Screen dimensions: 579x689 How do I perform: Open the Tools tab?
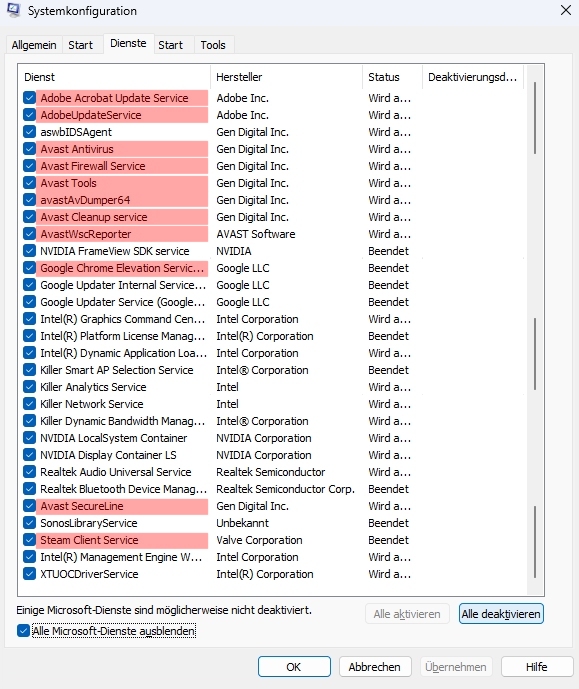coord(213,45)
